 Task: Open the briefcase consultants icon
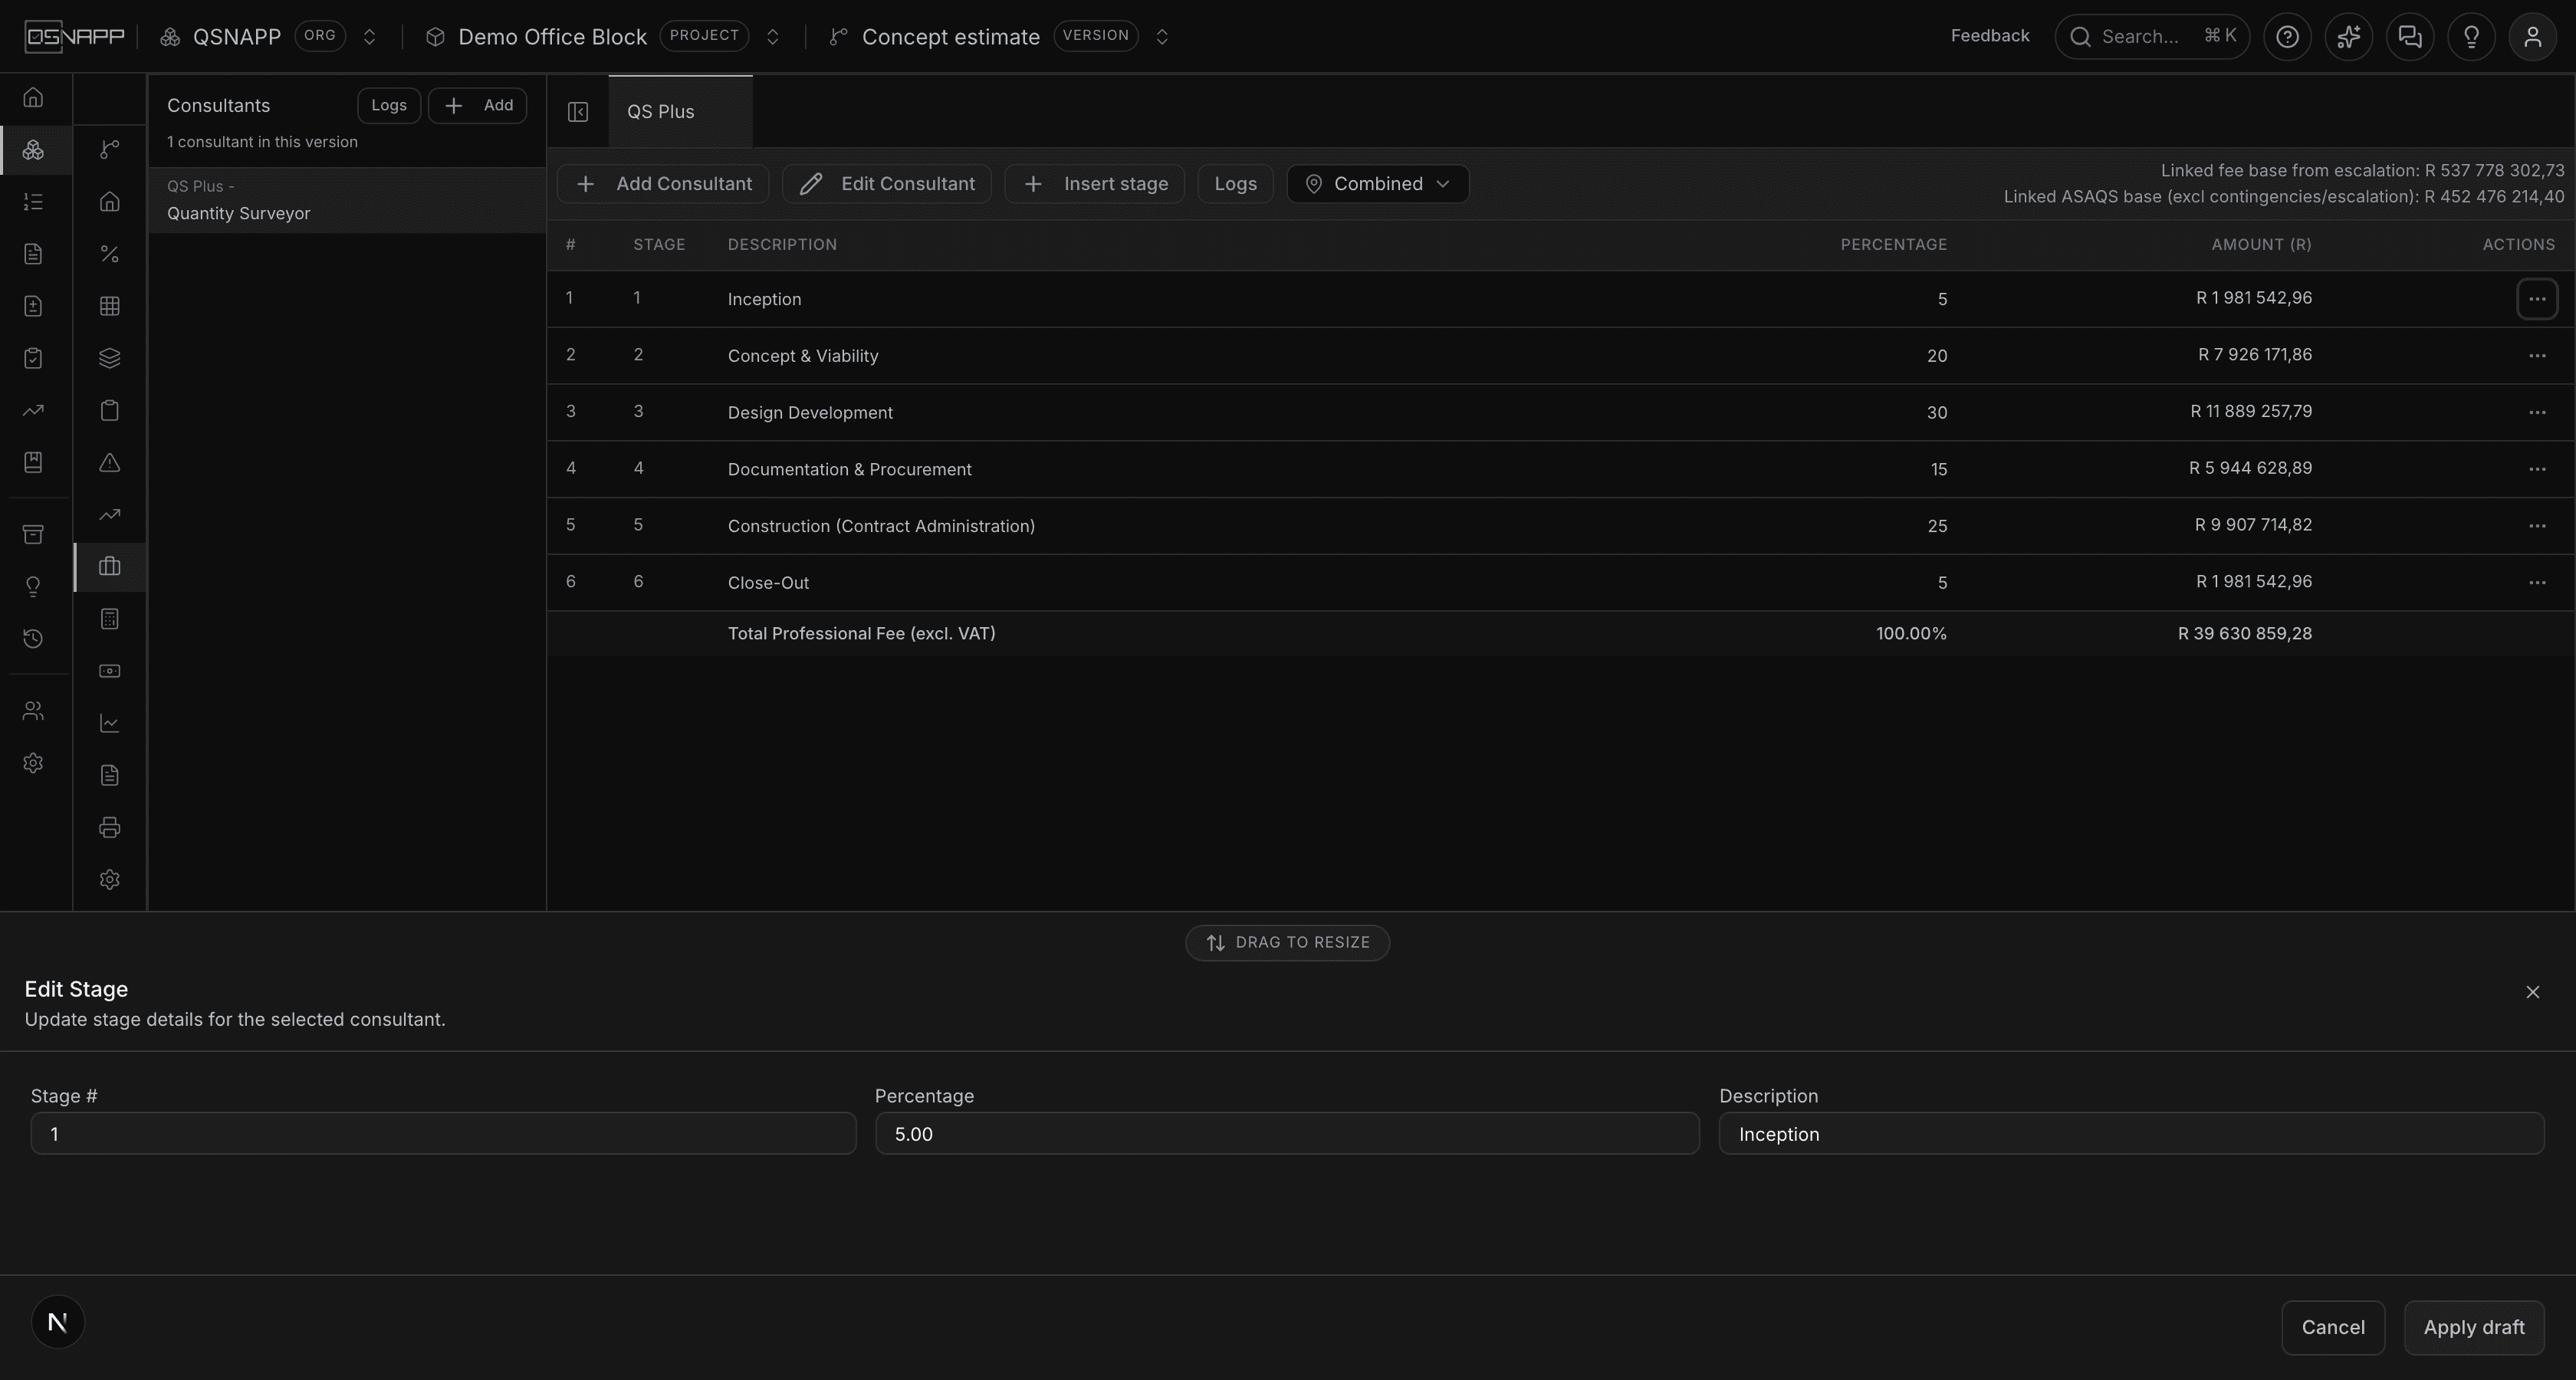click(x=110, y=567)
